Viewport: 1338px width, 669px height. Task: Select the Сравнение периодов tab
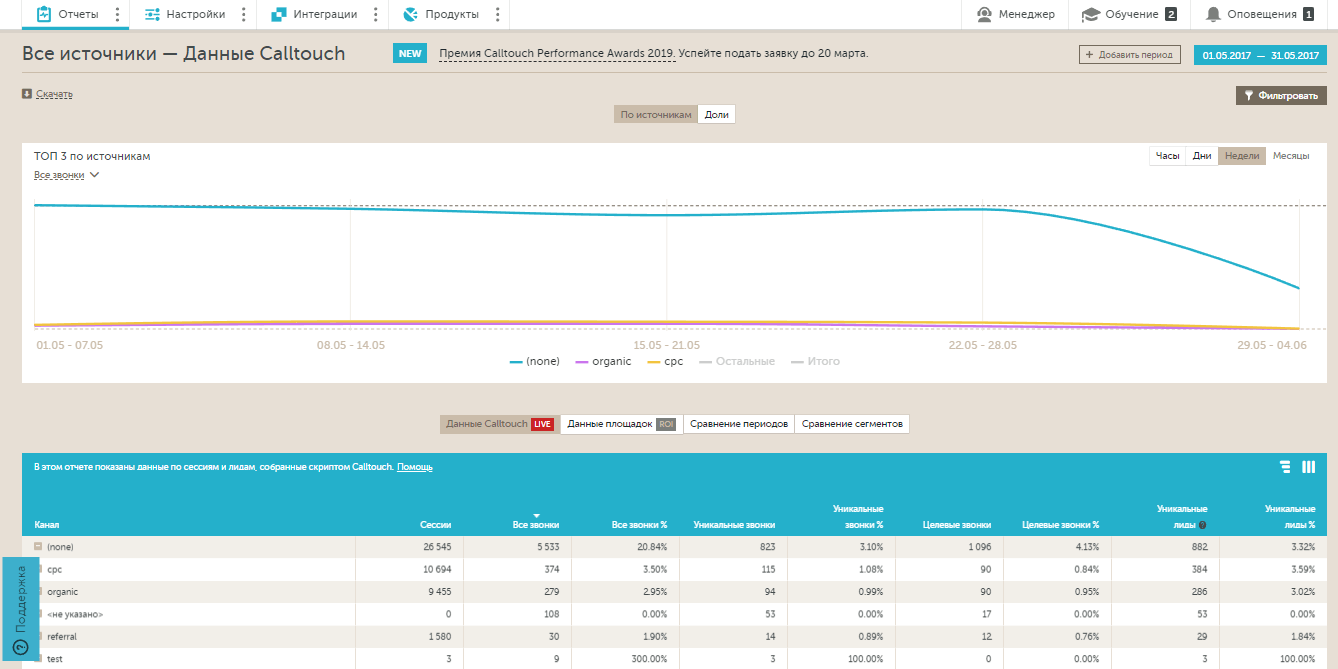point(739,424)
